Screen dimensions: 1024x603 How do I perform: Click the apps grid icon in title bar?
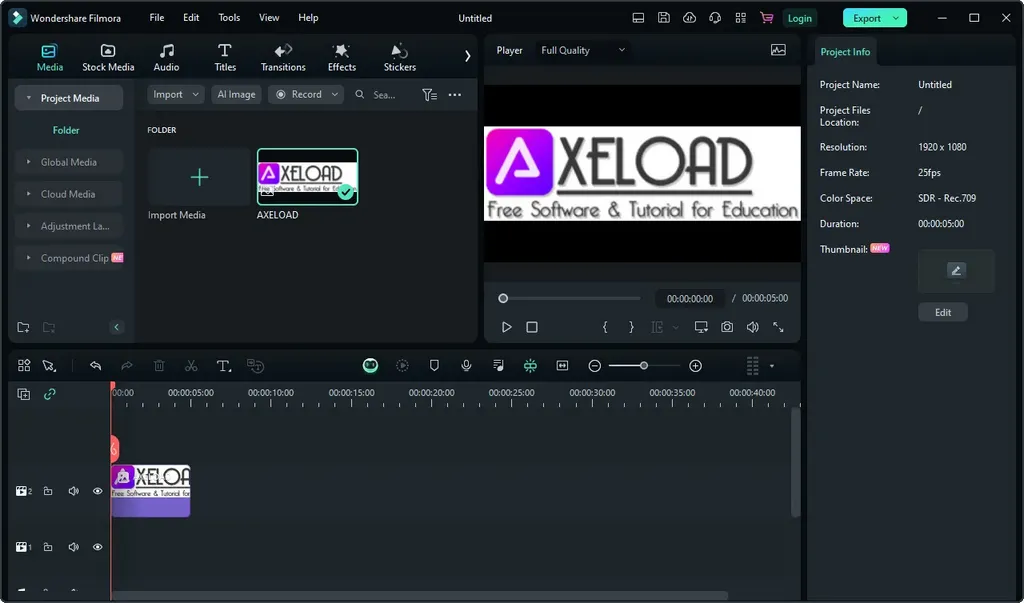(741, 18)
